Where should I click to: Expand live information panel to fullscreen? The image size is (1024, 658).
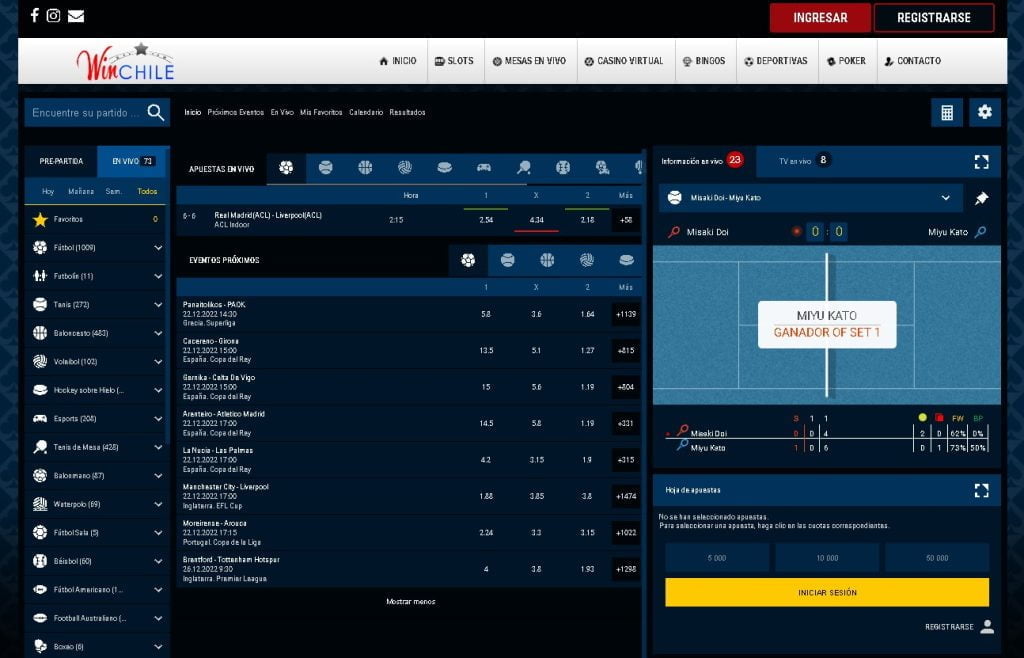982,161
